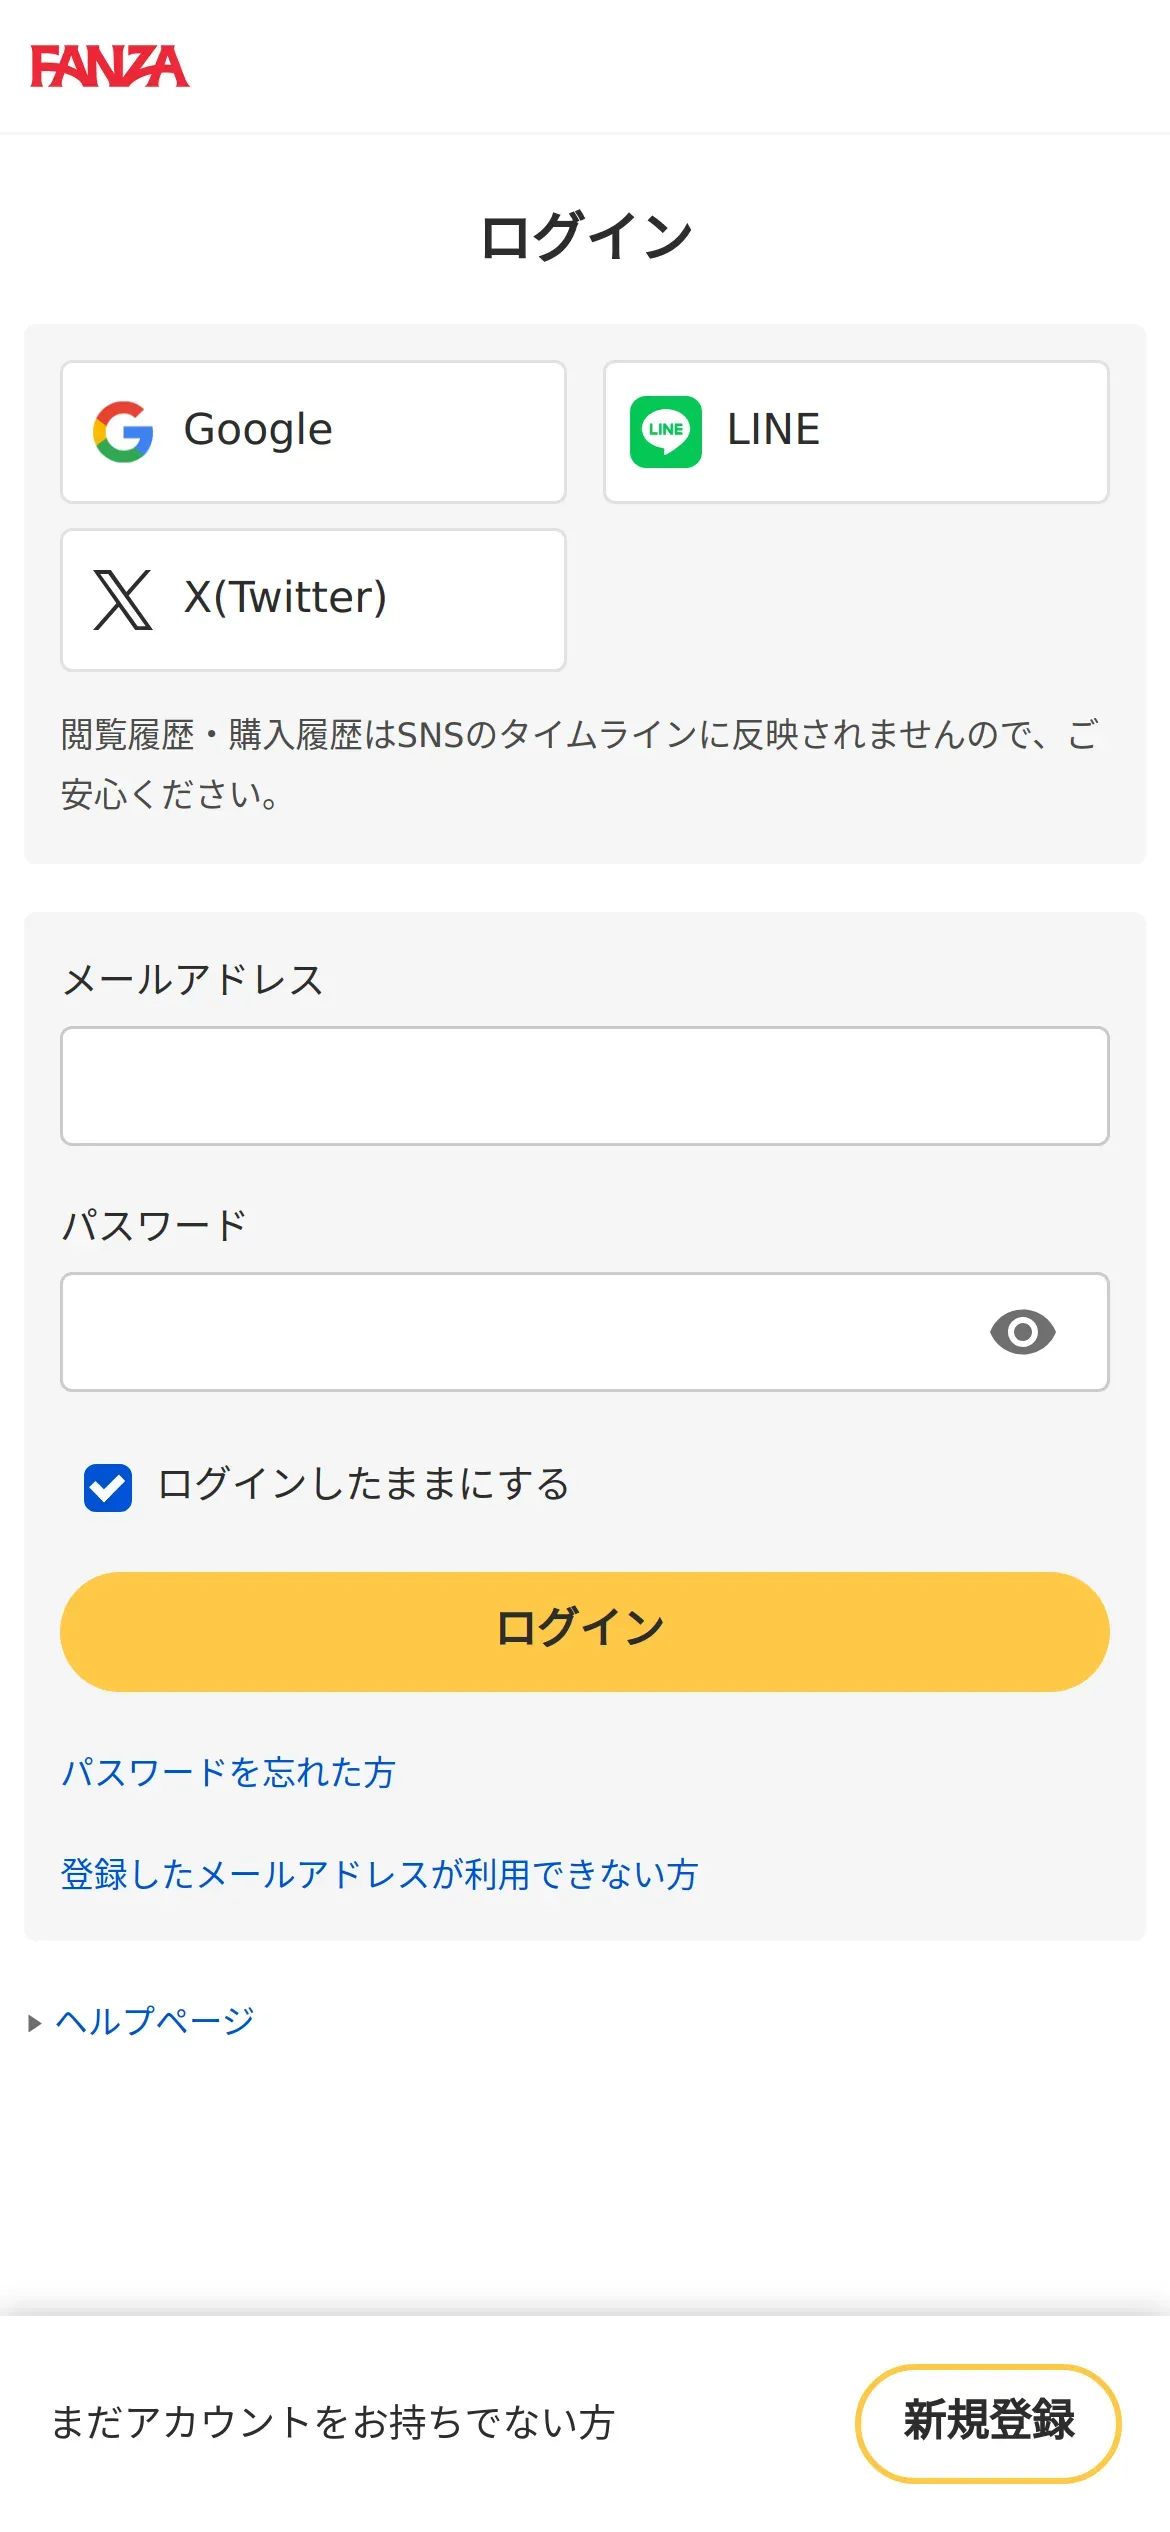This screenshot has height=2532, width=1170.
Task: Sign in with the Google button
Action: pos(313,432)
